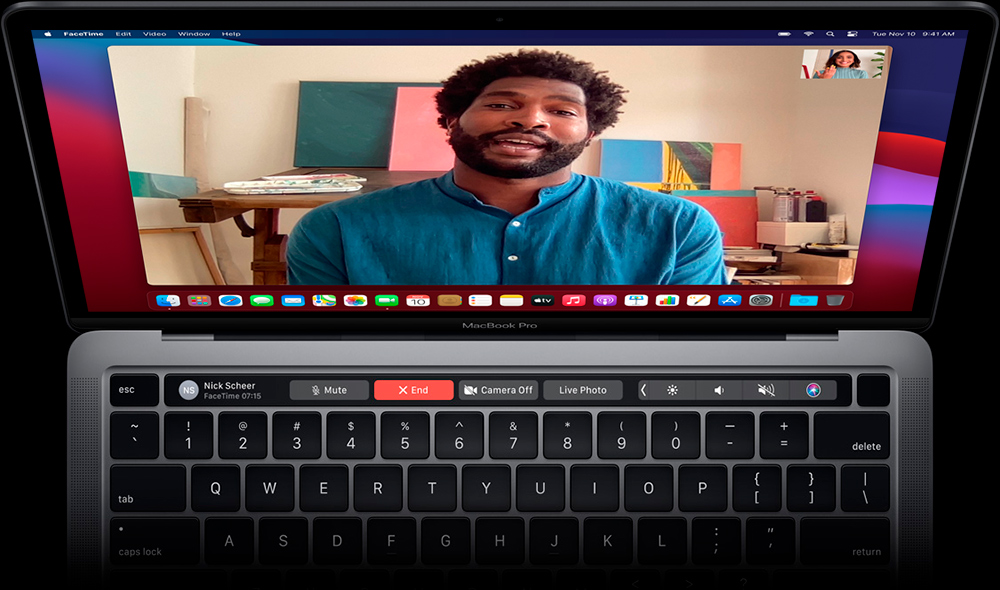Tap the brightness control on Touch Bar
The height and width of the screenshot is (590, 1000).
coord(672,390)
